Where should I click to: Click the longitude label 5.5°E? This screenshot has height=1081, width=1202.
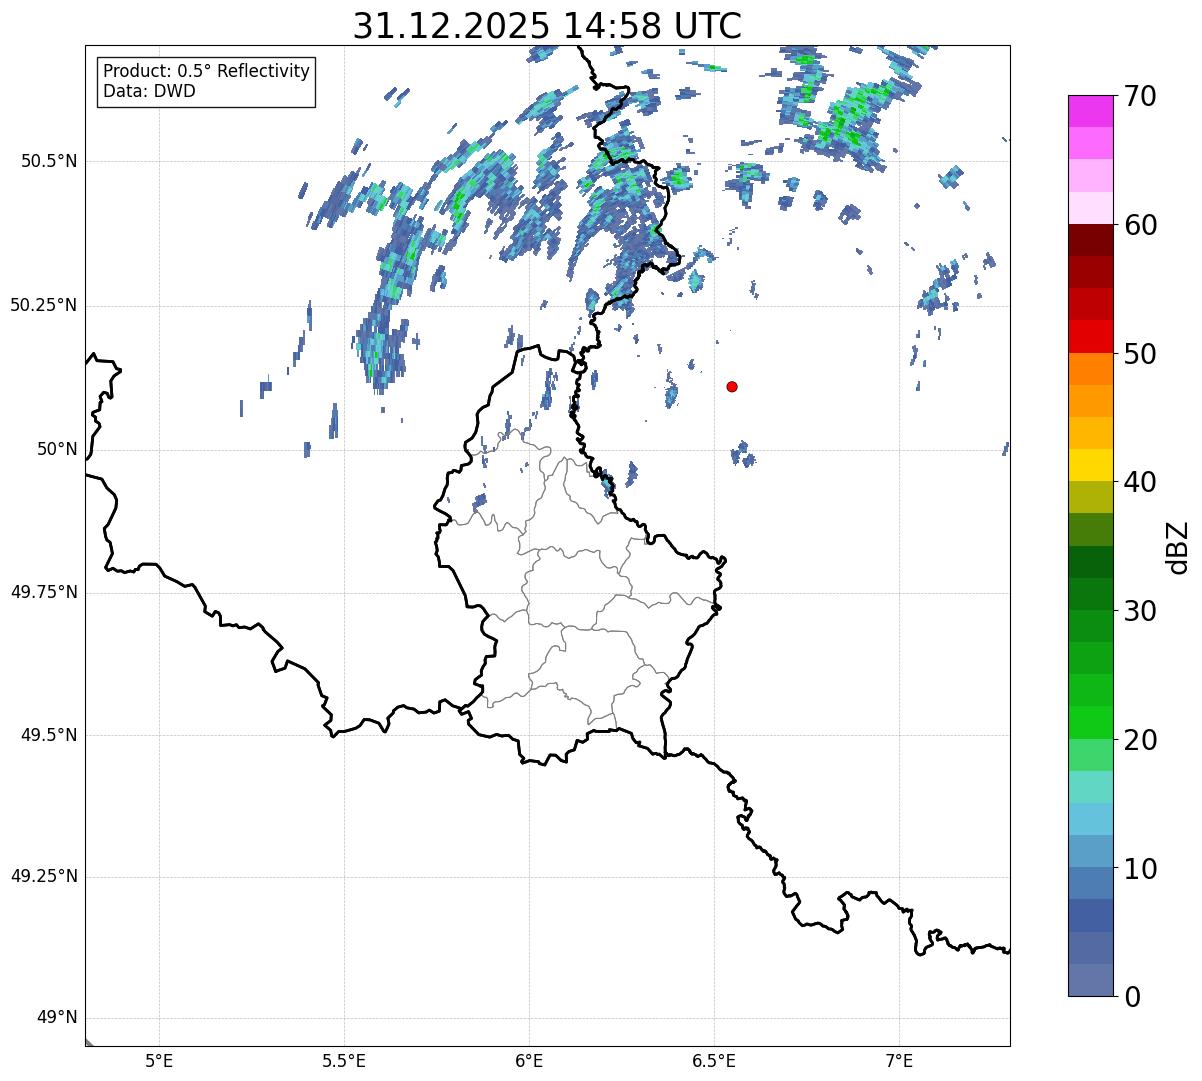pyautogui.click(x=344, y=1060)
